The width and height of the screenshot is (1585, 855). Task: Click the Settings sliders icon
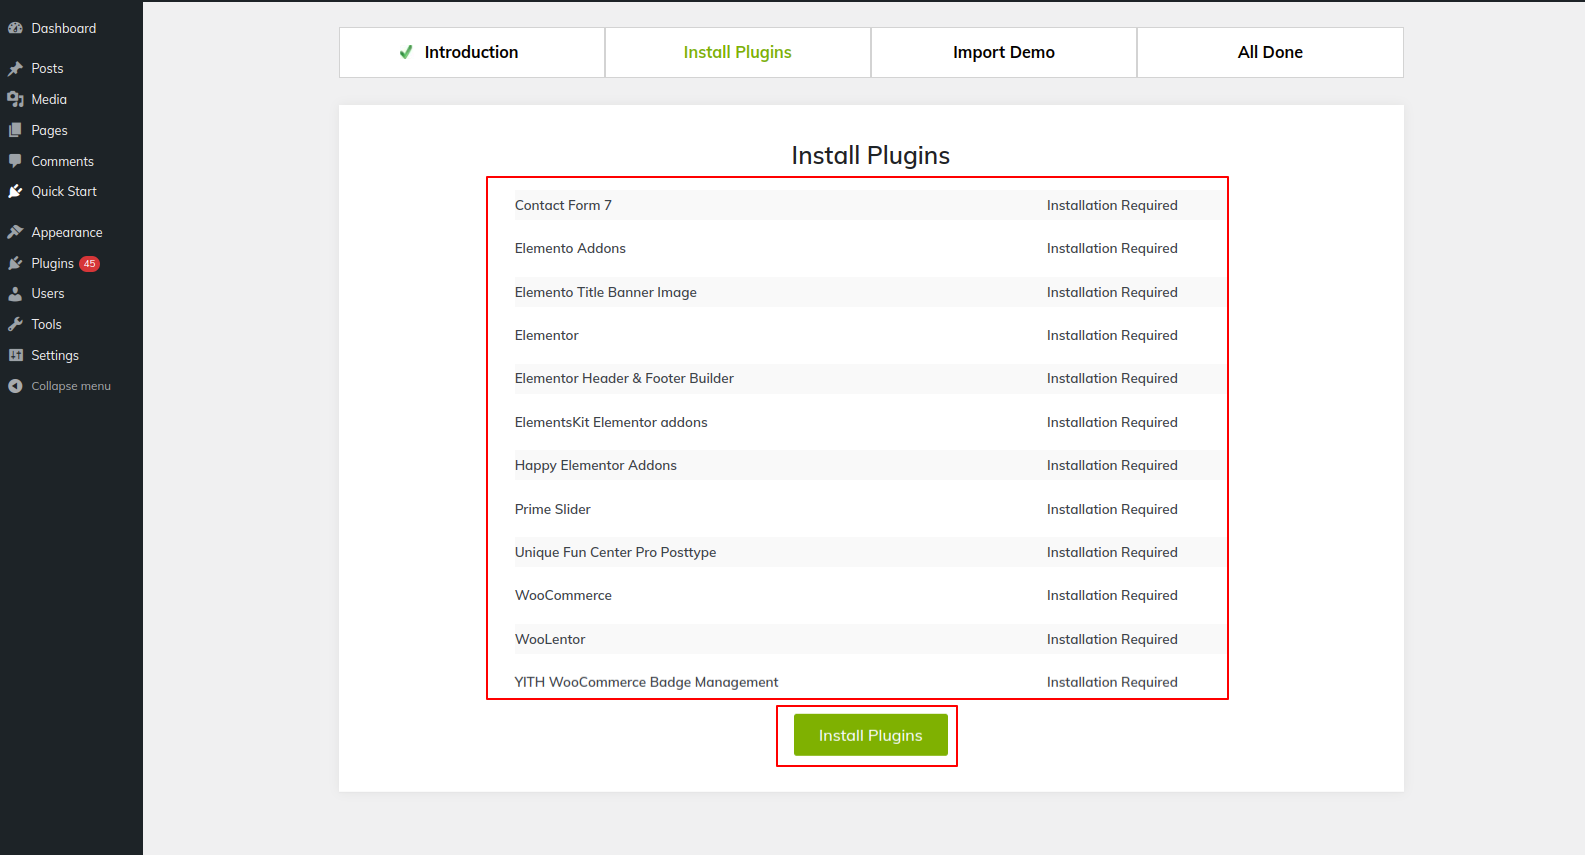pos(15,355)
